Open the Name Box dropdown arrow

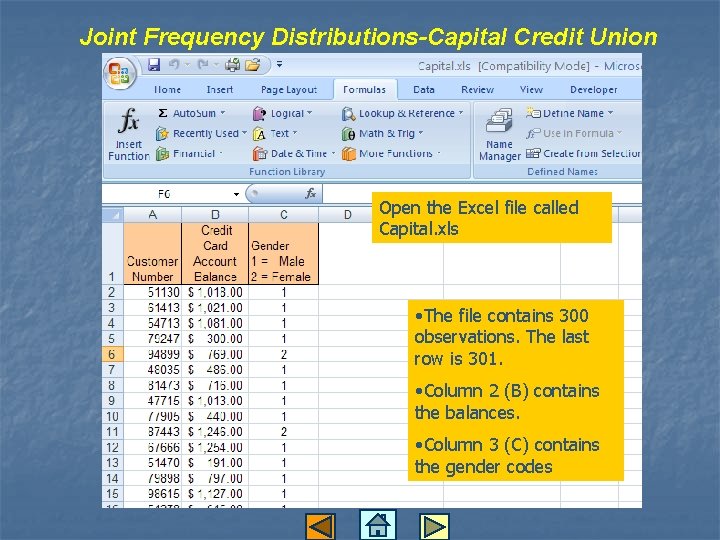236,194
